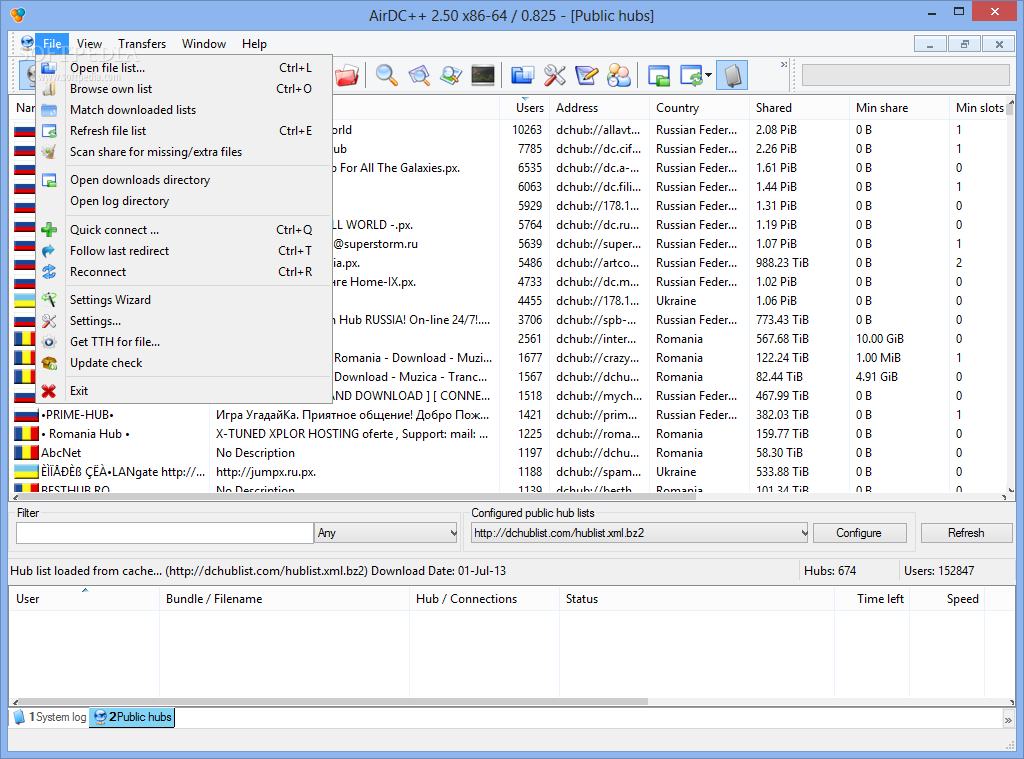The image size is (1024, 759).
Task: Click the Configure button
Action: pos(859,533)
